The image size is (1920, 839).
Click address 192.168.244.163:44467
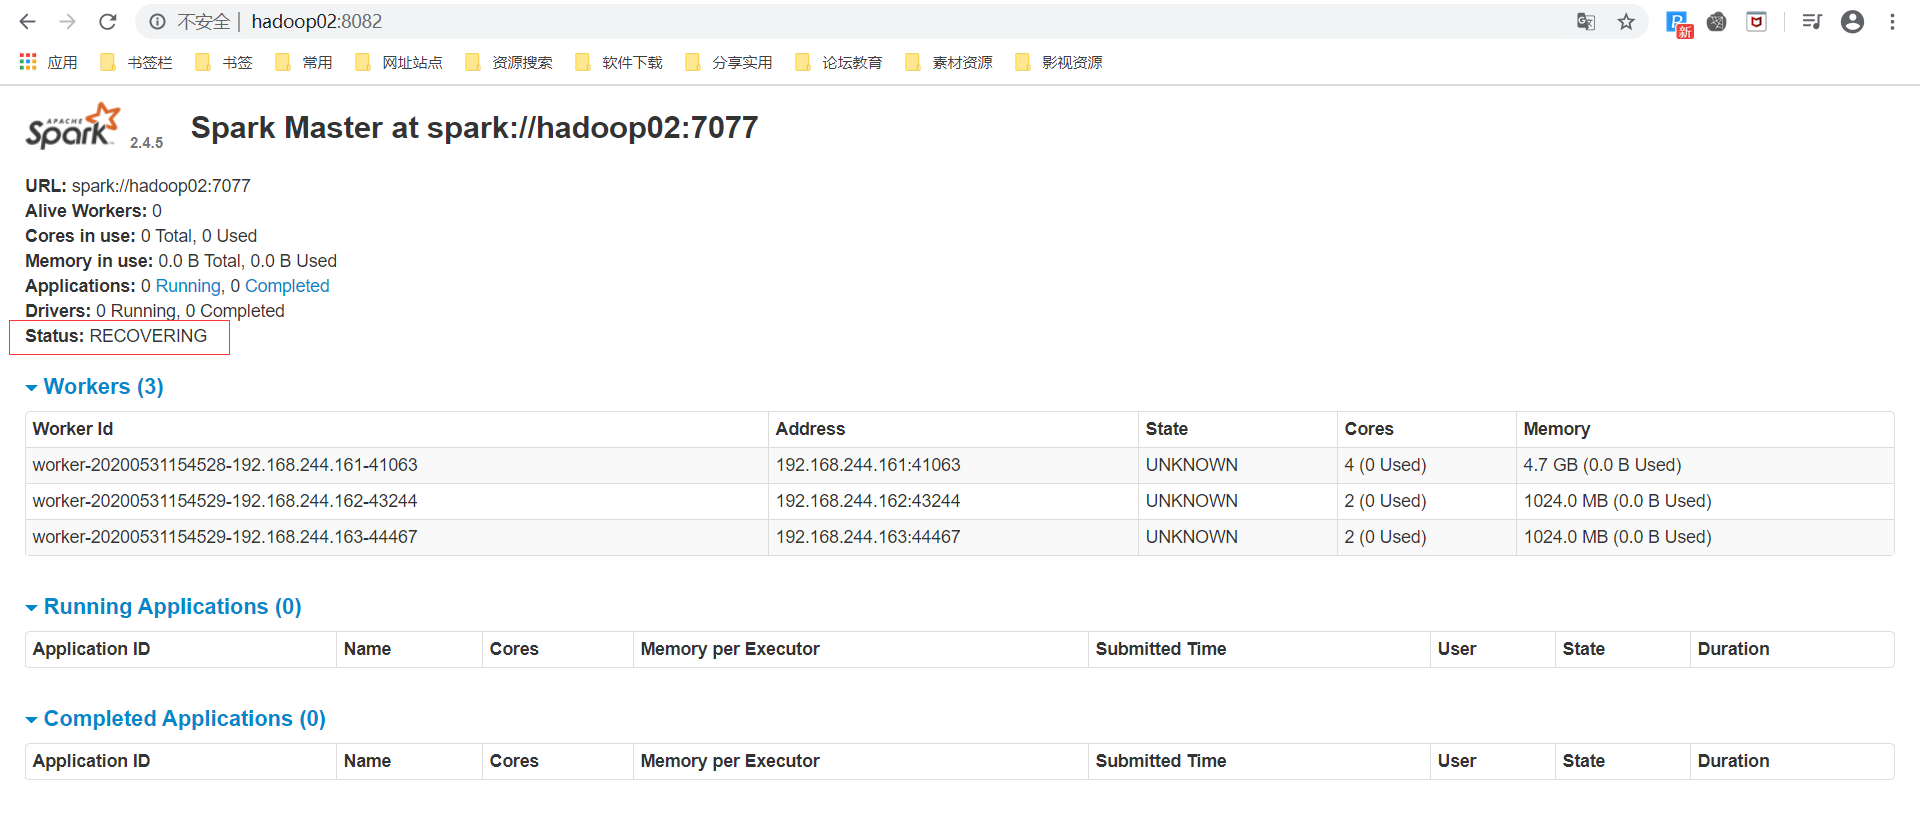click(x=868, y=537)
